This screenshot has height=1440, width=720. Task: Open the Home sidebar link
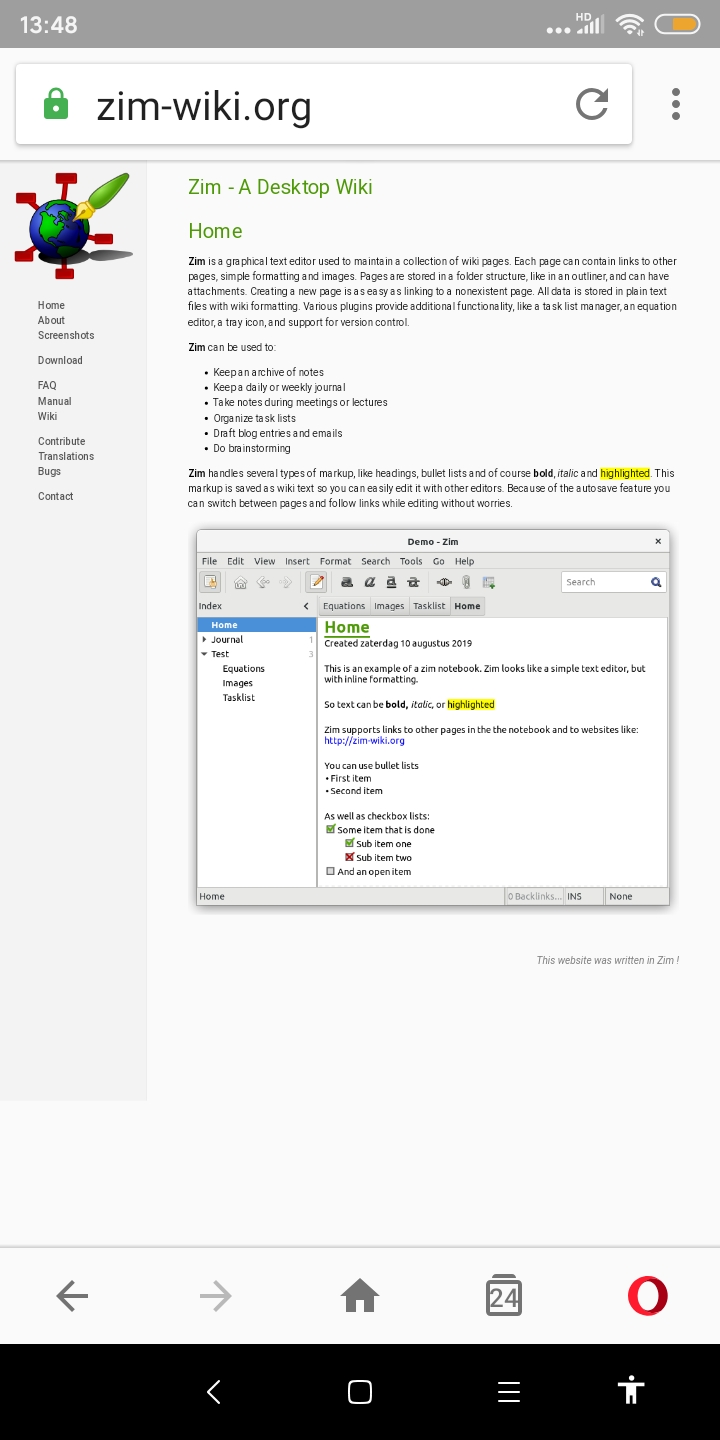pos(51,305)
